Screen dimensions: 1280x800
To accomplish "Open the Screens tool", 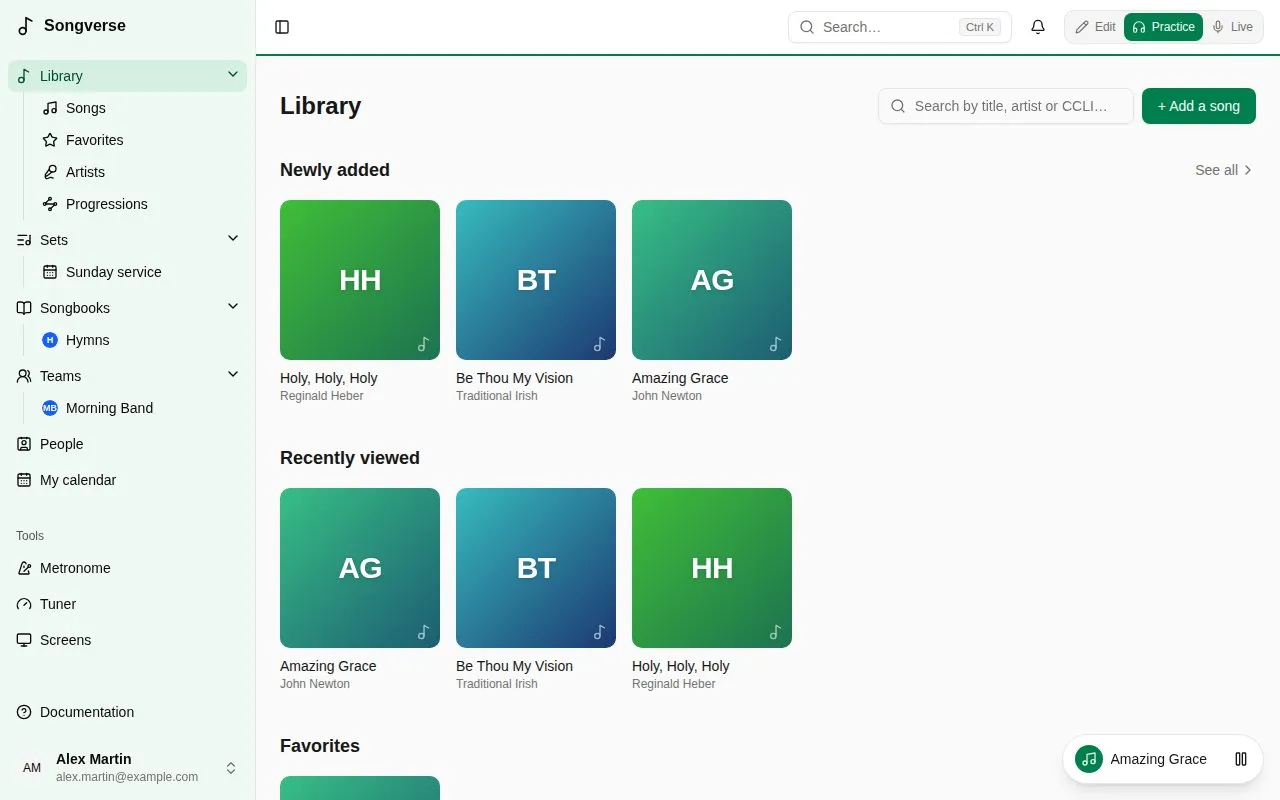I will [127, 640].
